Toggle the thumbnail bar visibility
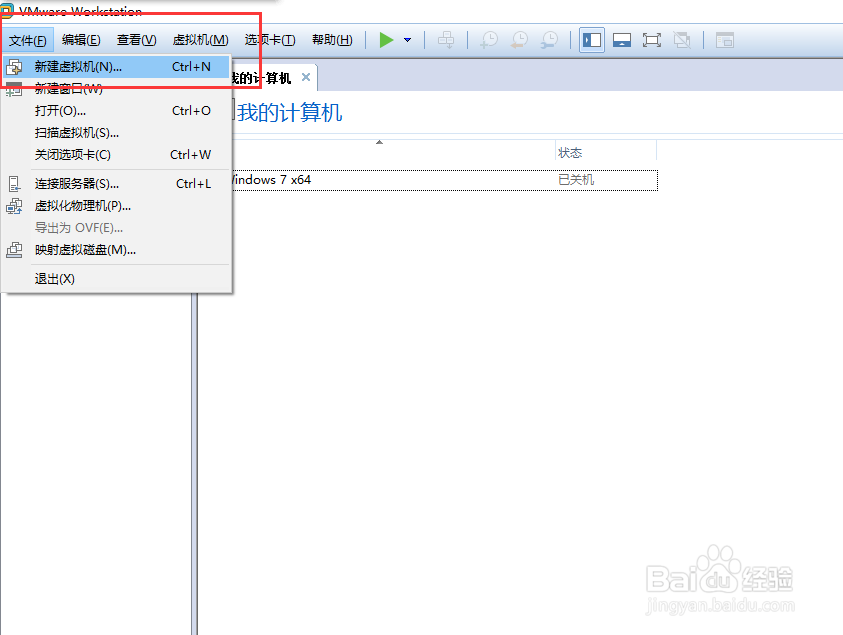Screen dimensions: 843x635 pyautogui.click(x=725, y=40)
